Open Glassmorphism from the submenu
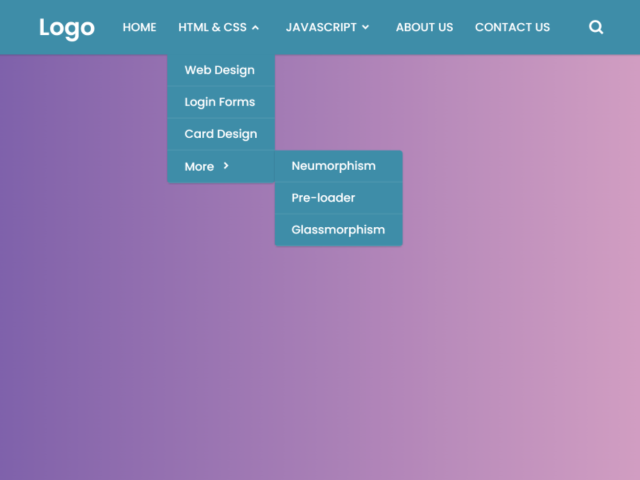 [338, 230]
